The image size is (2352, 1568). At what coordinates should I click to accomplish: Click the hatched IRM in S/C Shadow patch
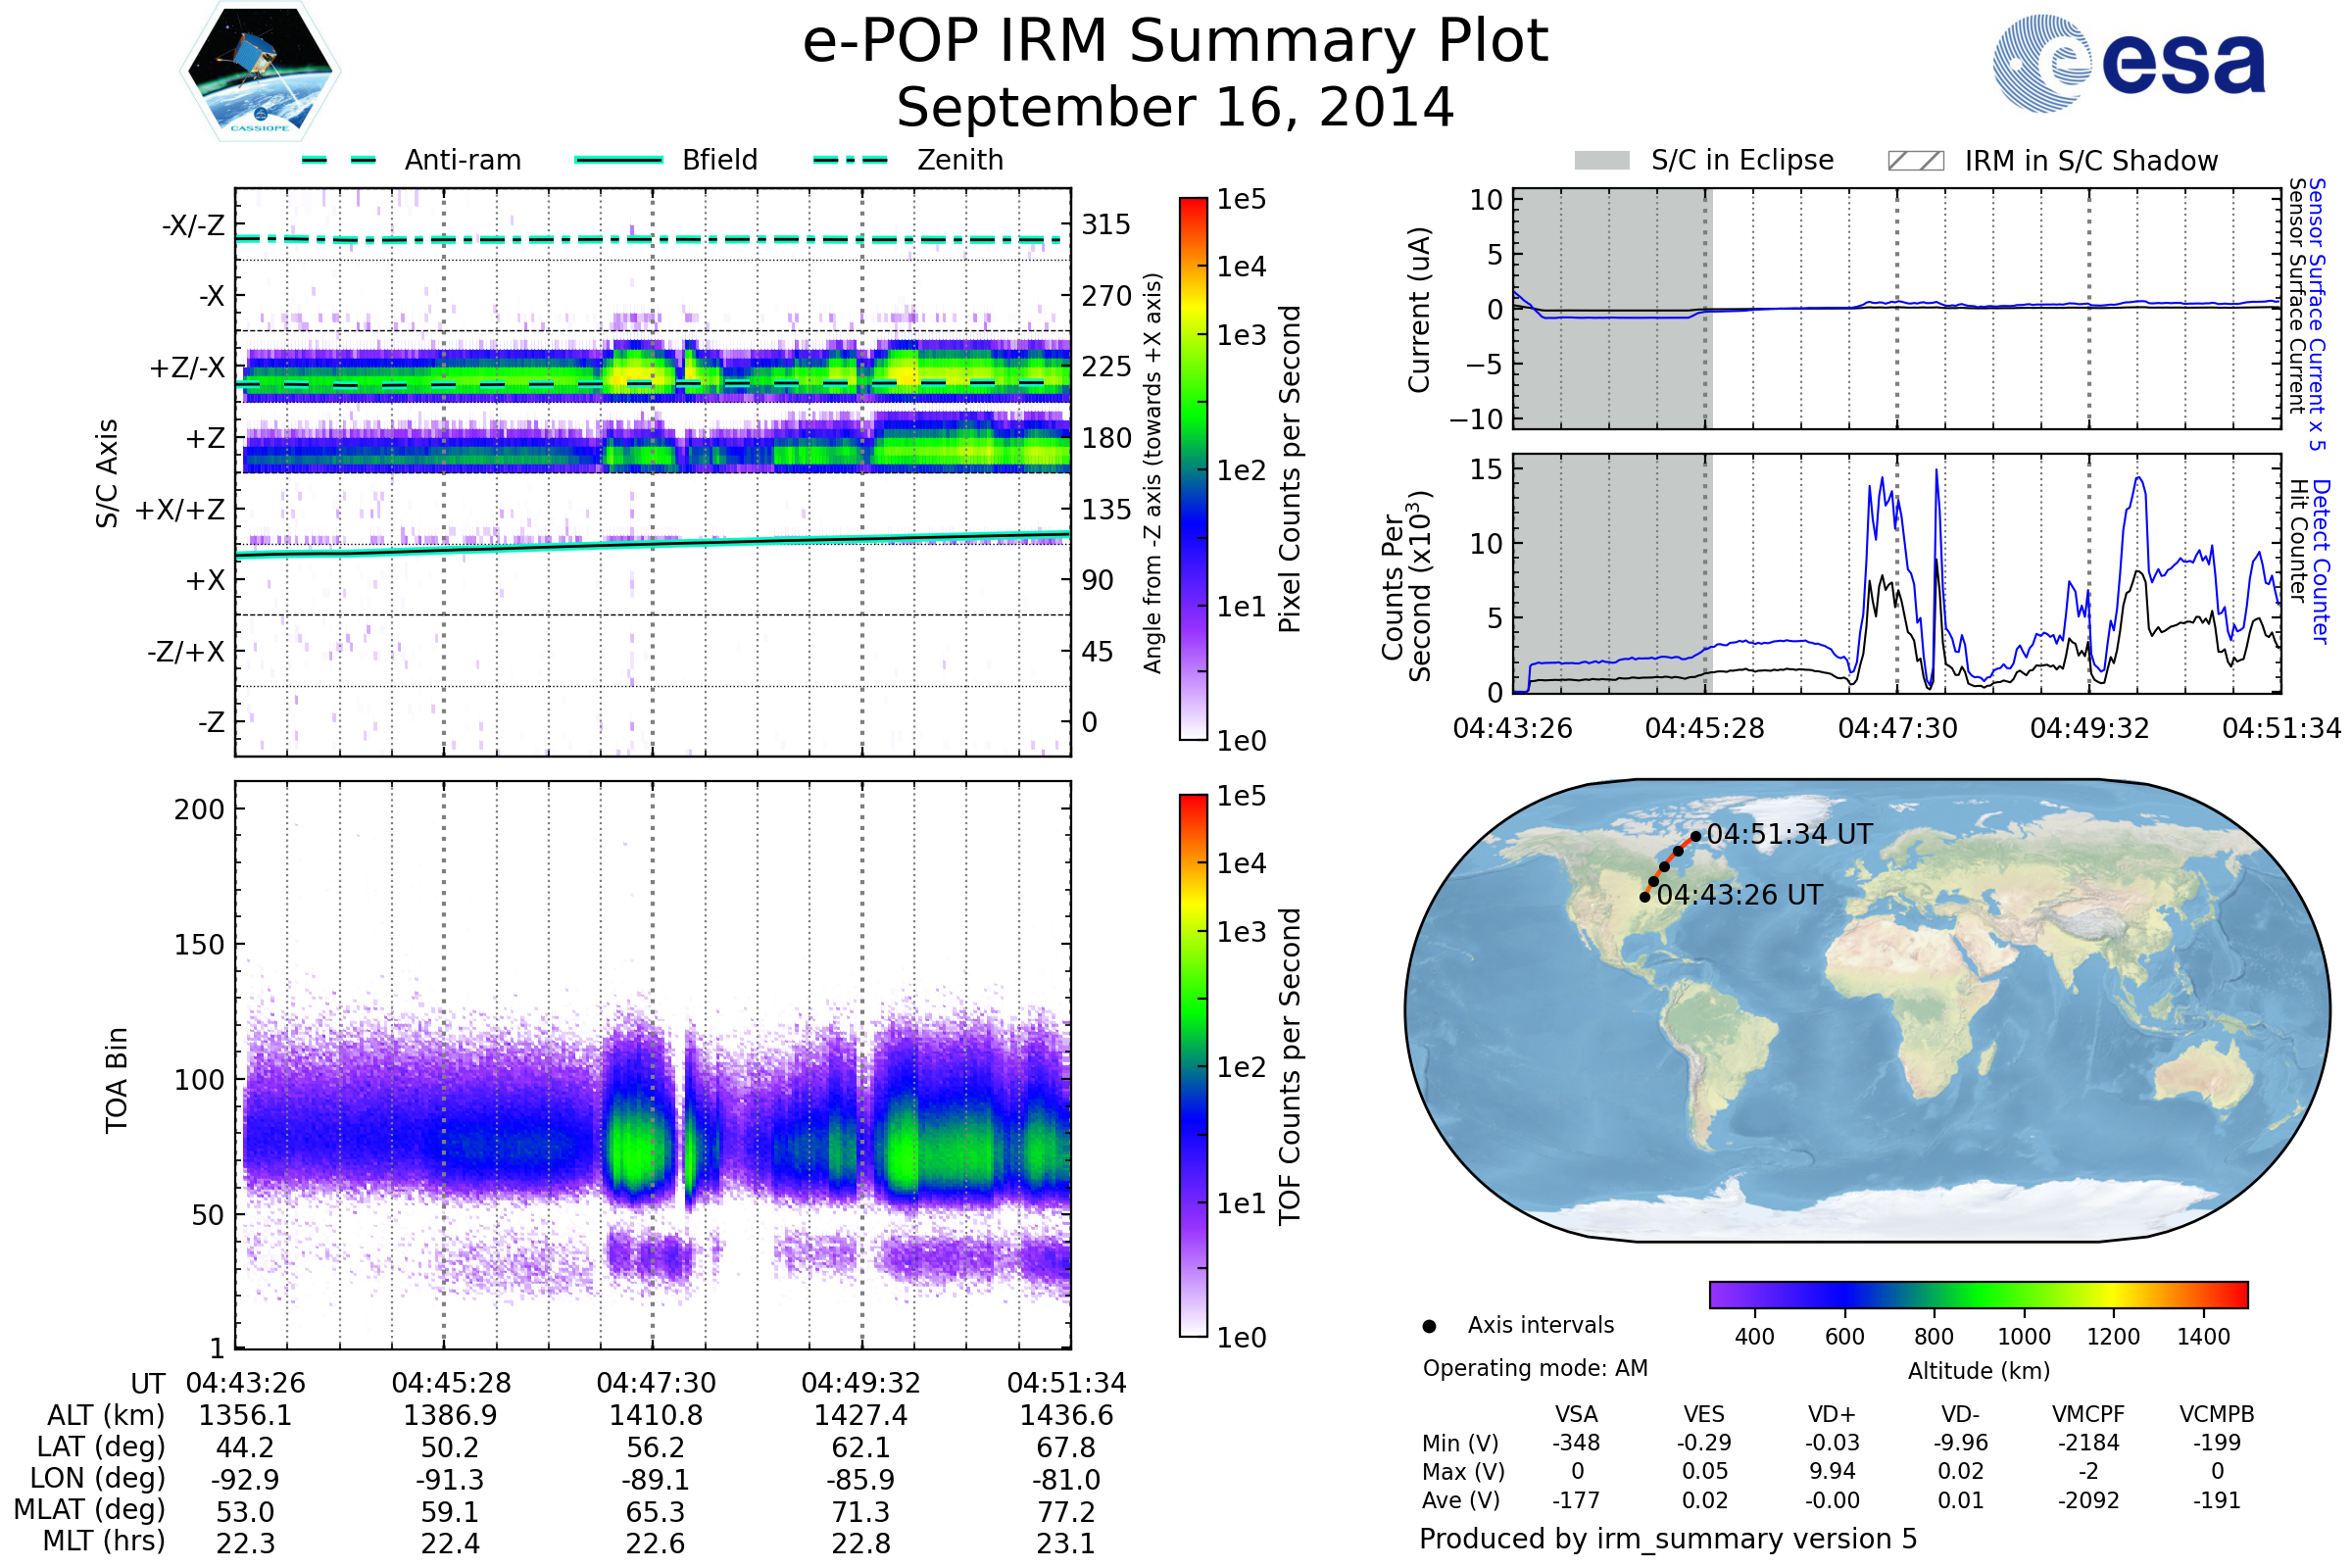point(1915,161)
